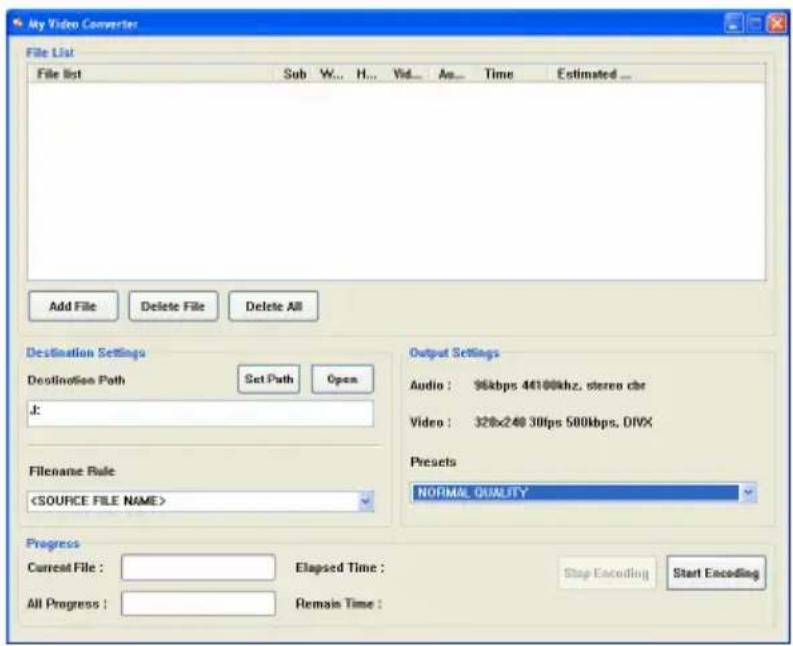Image resolution: width=793 pixels, height=646 pixels.
Task: Start encoding with the Start Encoding button
Action: (716, 573)
